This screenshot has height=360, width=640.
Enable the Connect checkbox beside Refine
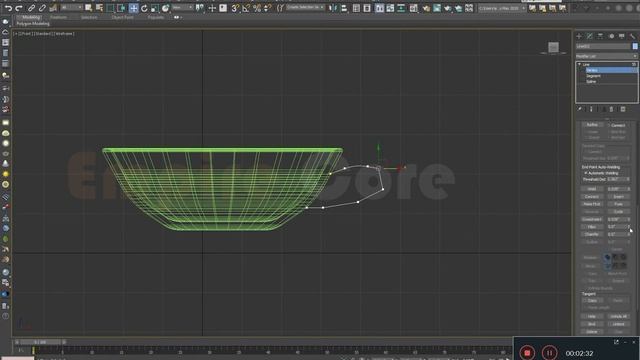[609, 125]
